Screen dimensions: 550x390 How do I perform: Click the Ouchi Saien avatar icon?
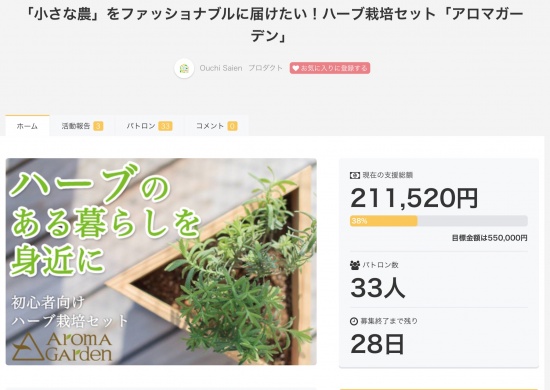tap(184, 68)
